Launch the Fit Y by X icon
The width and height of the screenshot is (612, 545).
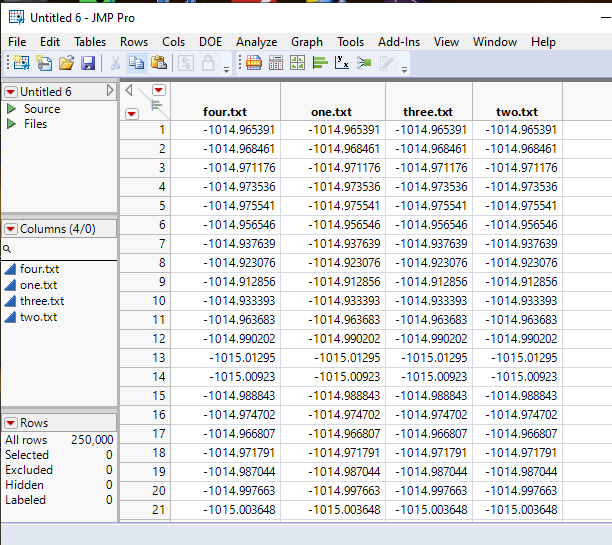coord(342,63)
